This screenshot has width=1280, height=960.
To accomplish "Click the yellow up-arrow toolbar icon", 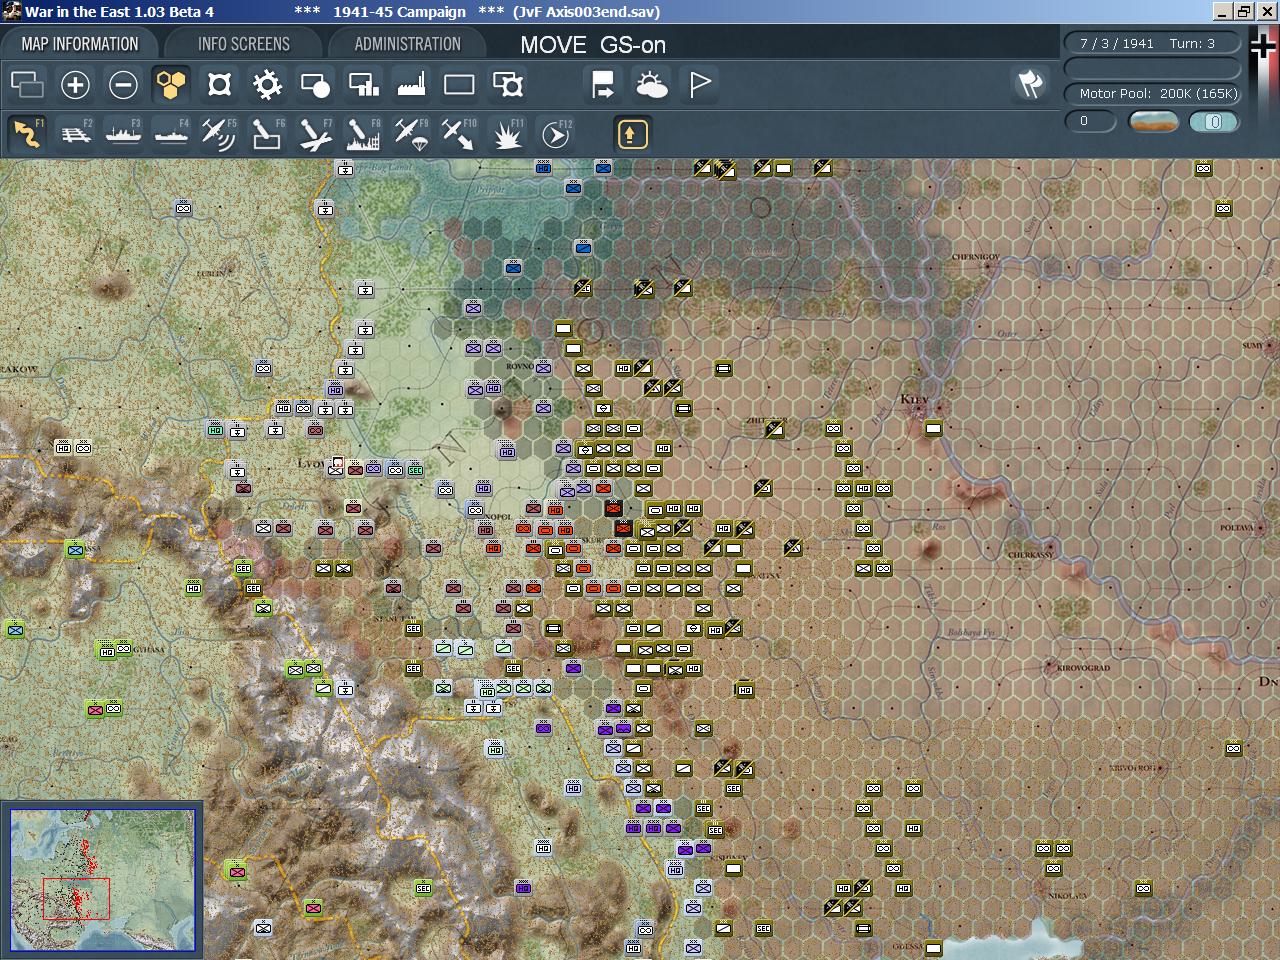I will [x=632, y=134].
